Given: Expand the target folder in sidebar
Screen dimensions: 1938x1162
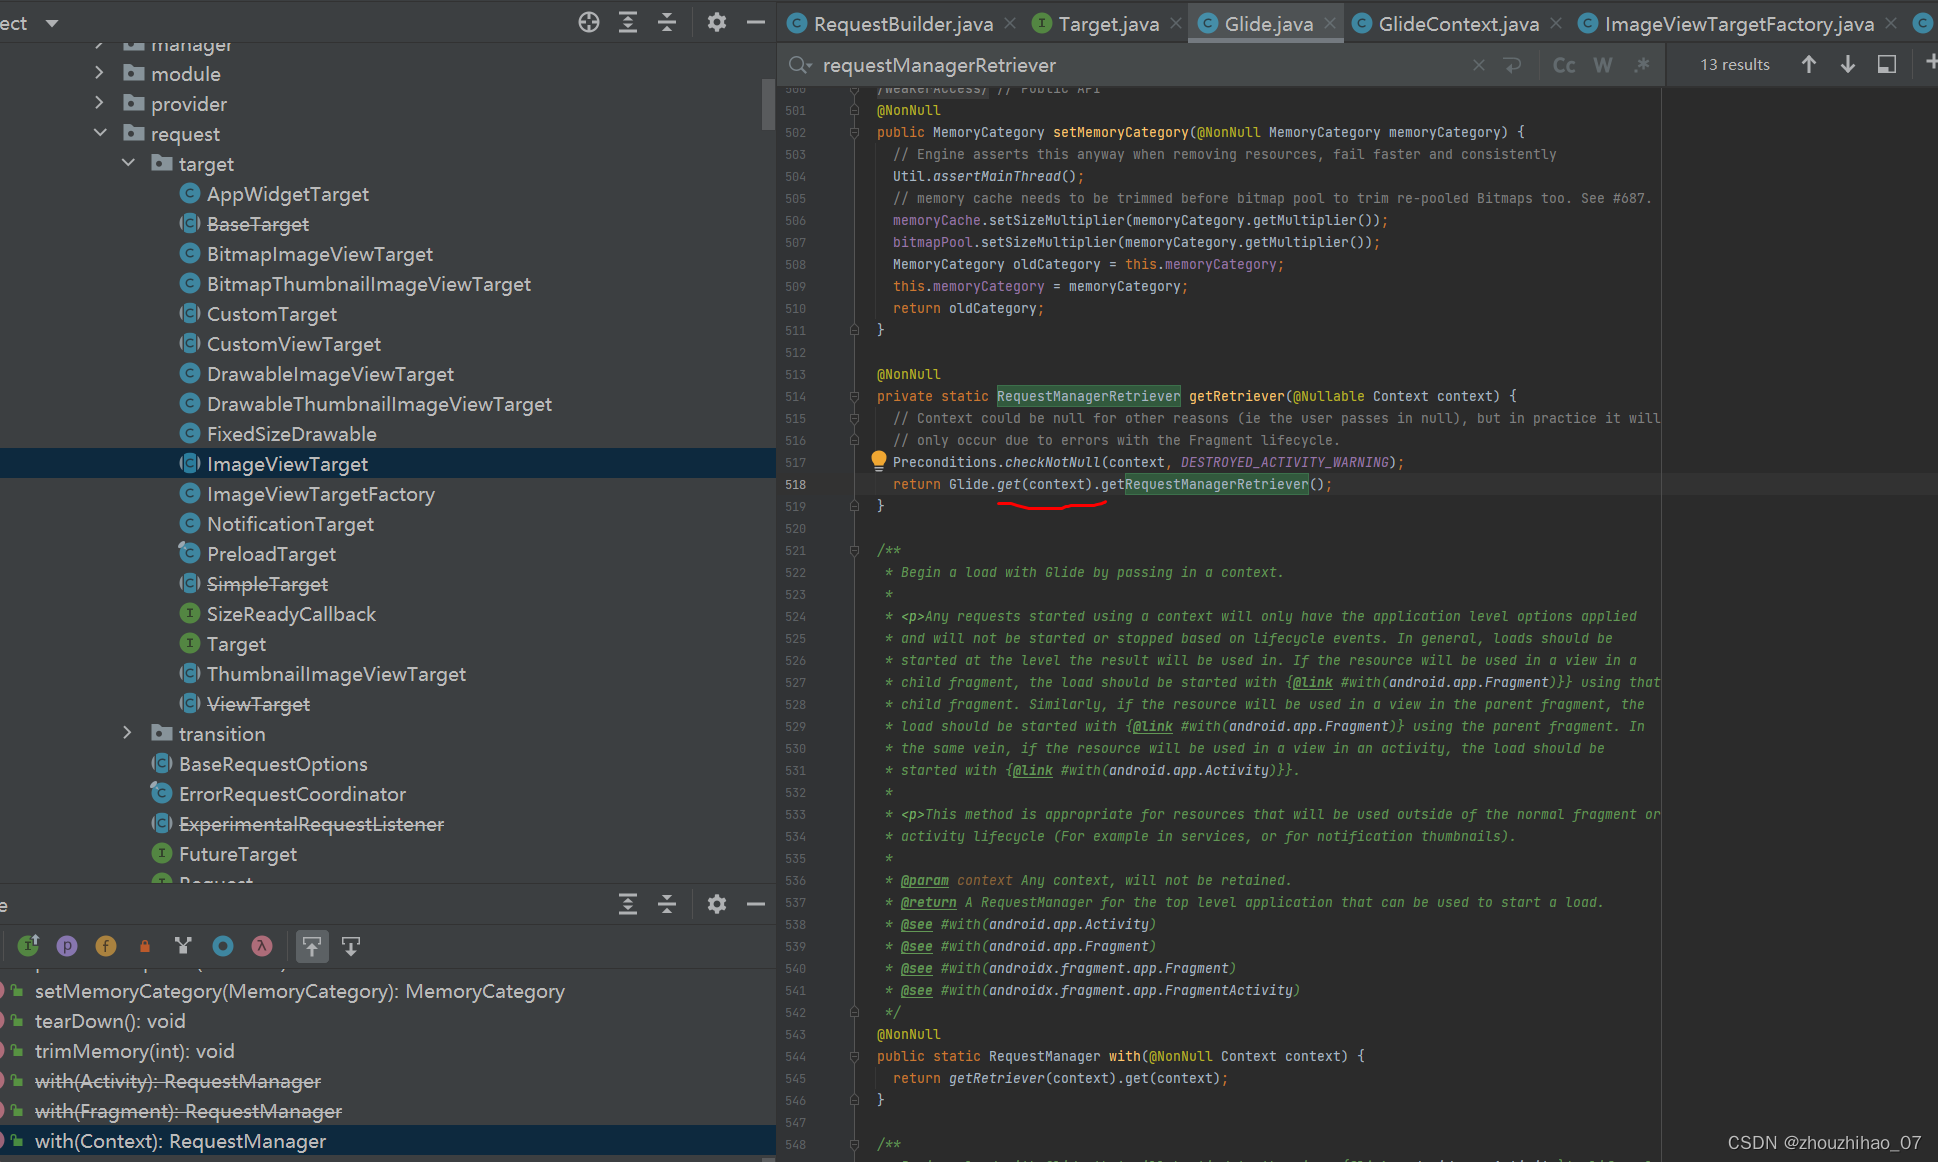Looking at the screenshot, I should pos(131,163).
